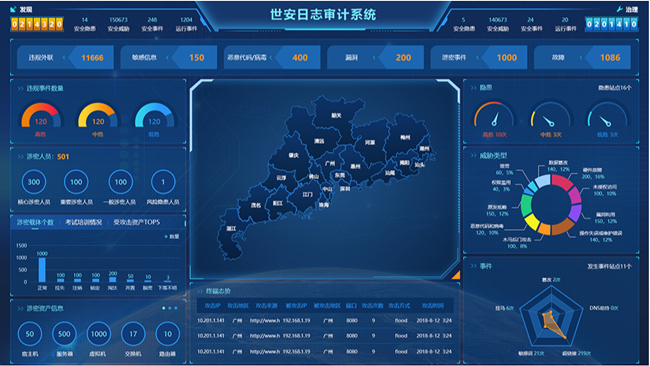Select 广州 region on the map
The width and height of the screenshot is (650, 366).
coord(330,163)
